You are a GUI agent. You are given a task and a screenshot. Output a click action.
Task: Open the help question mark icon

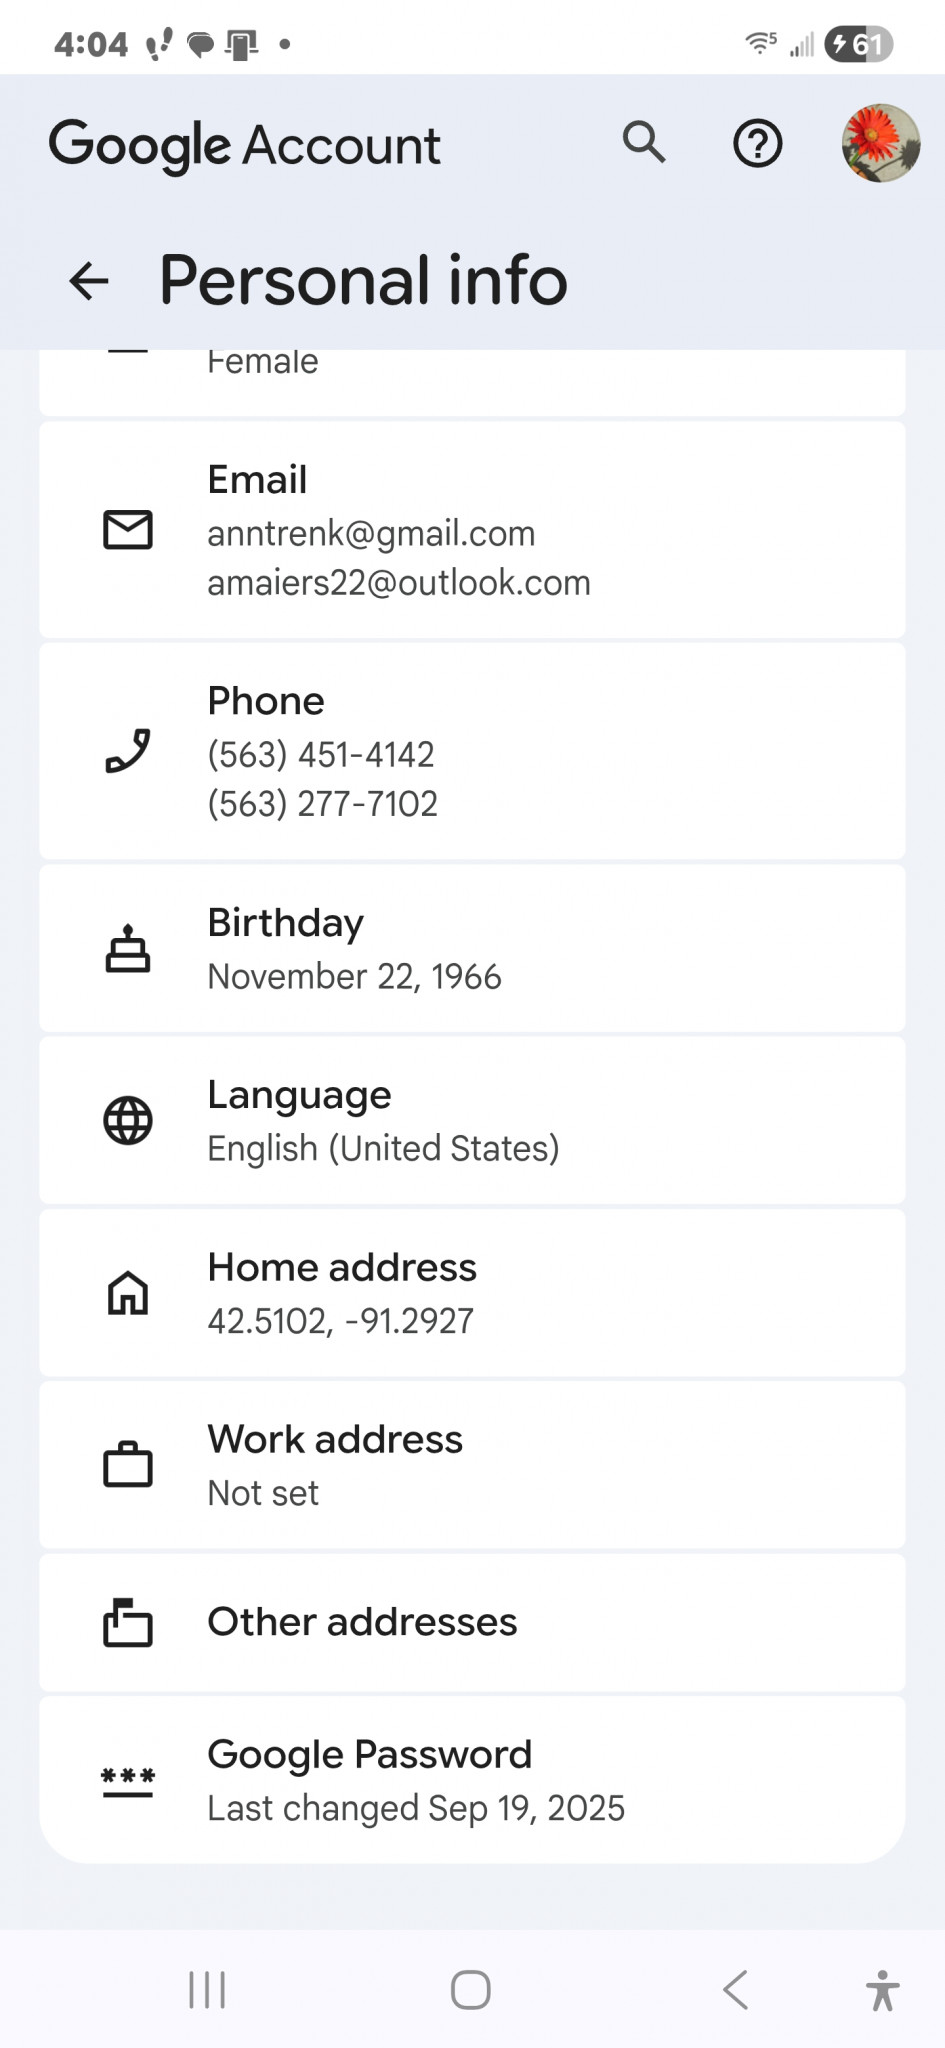[758, 144]
